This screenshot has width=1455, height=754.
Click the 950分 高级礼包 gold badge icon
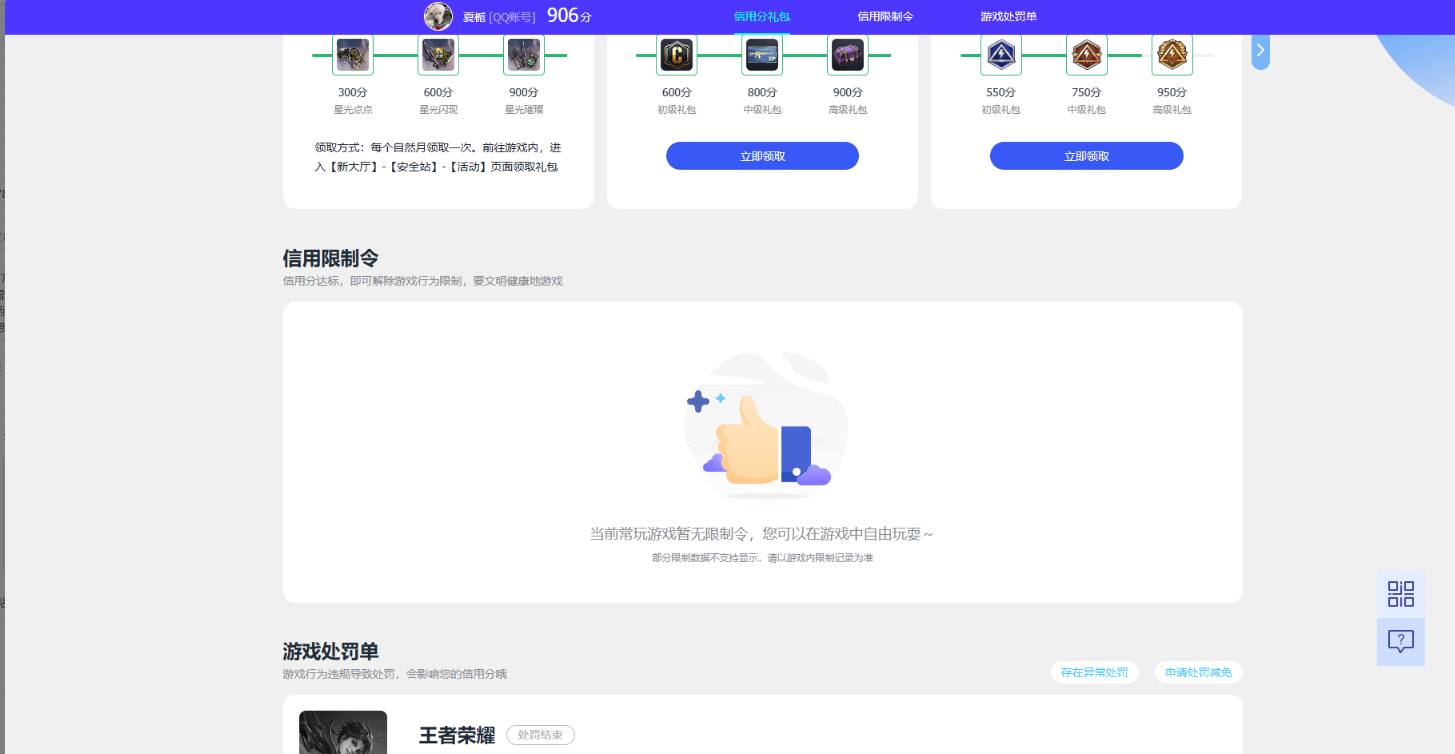pyautogui.click(x=1172, y=55)
